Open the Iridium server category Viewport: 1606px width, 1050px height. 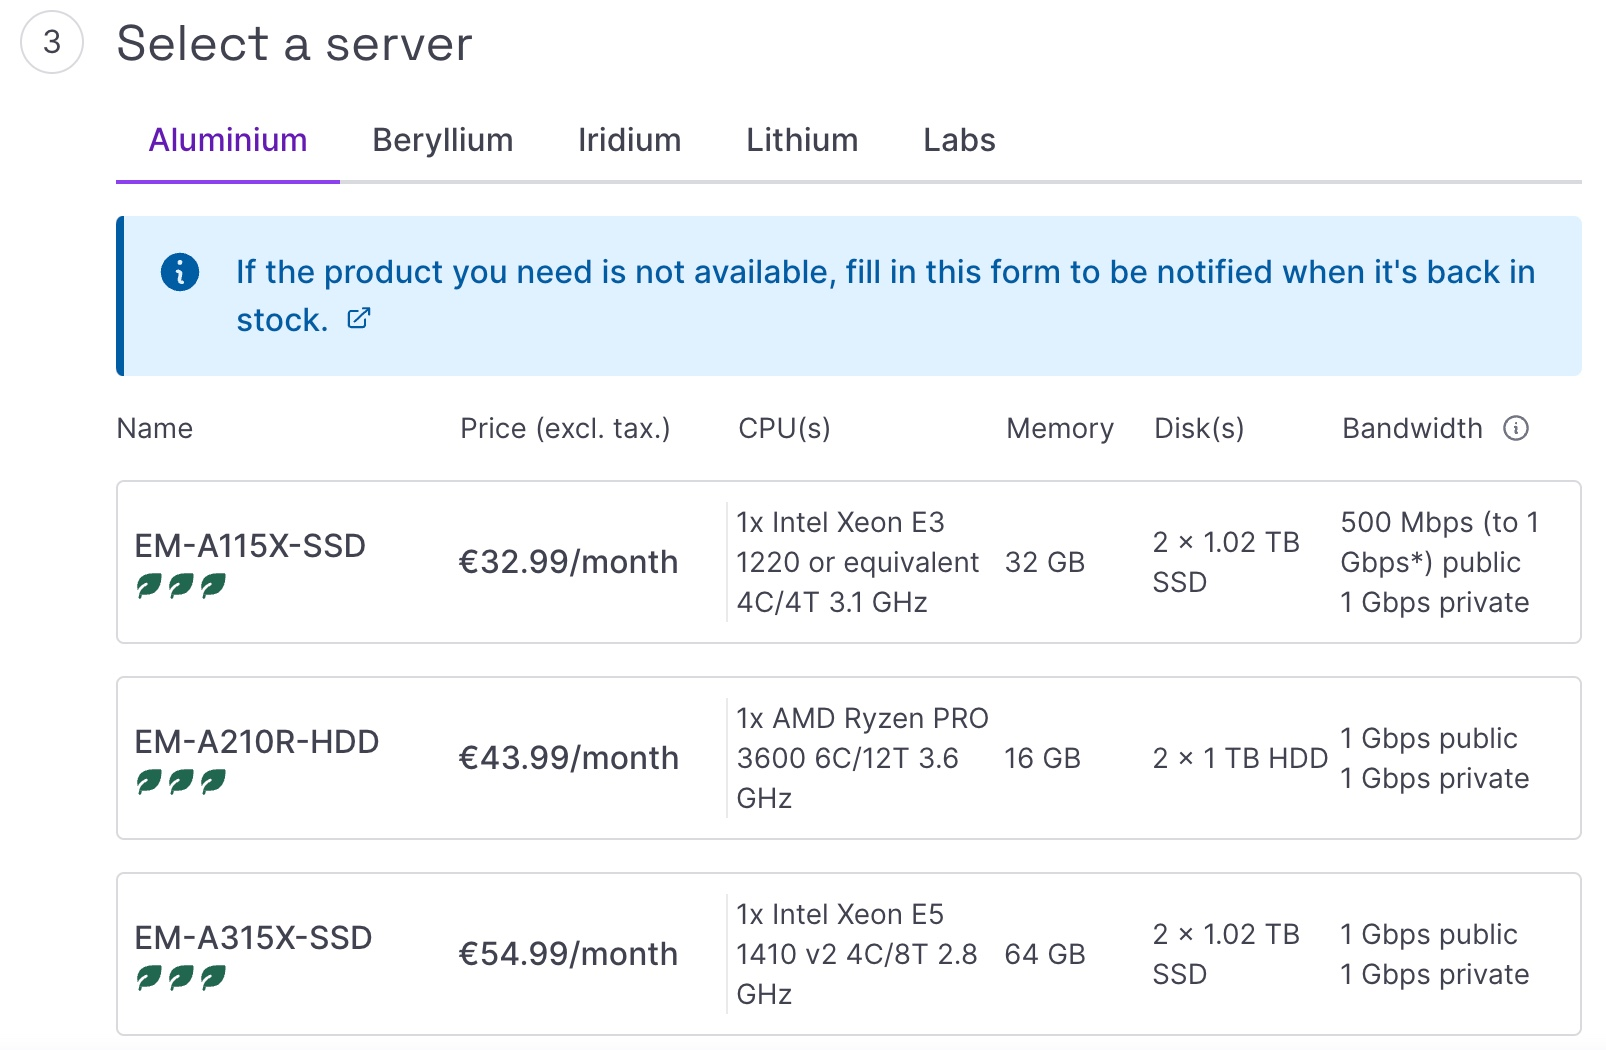tap(629, 140)
